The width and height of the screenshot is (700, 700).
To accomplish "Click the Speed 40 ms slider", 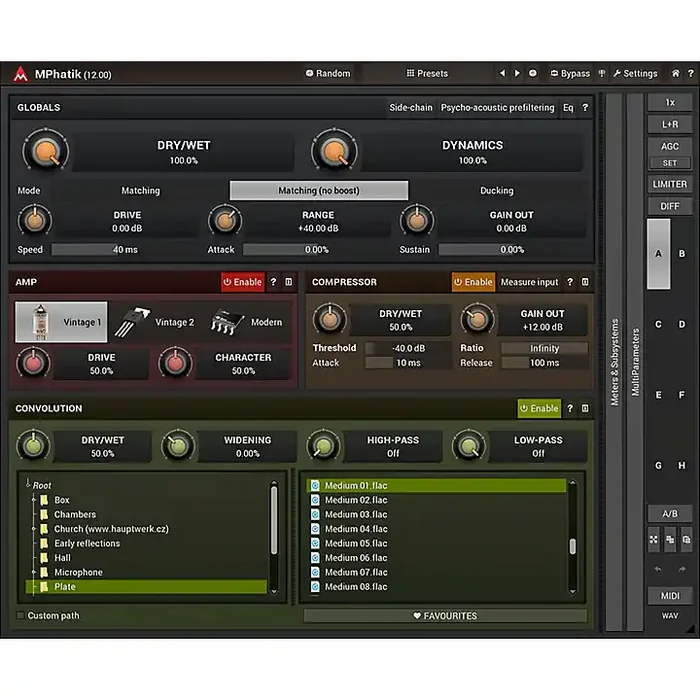I will pyautogui.click(x=124, y=250).
